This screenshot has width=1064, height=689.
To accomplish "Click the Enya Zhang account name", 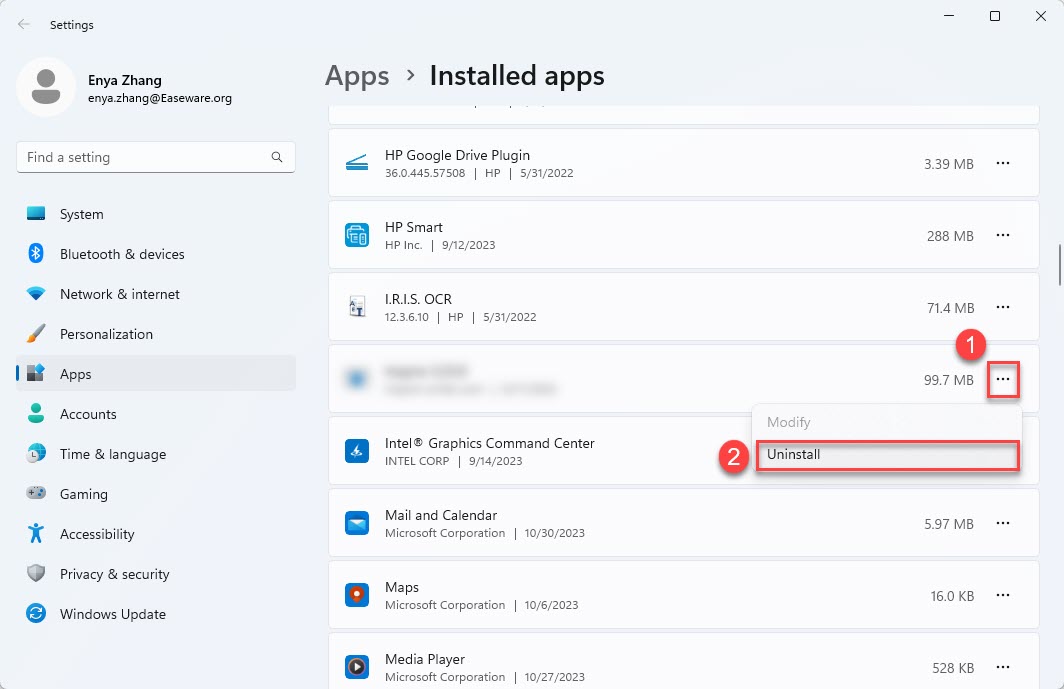I will click(x=125, y=80).
